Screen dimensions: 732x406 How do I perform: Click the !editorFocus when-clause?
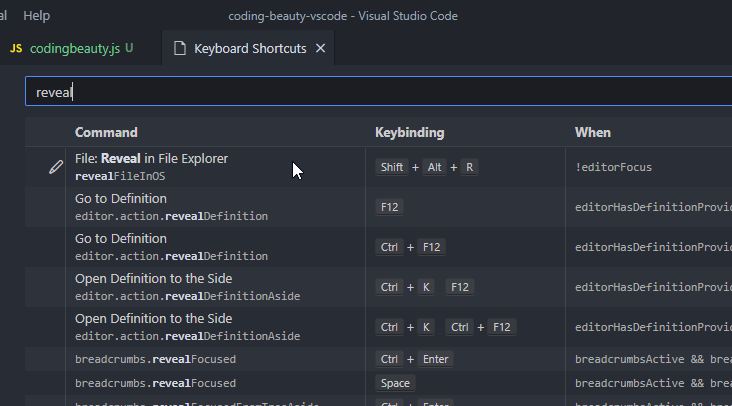click(613, 167)
